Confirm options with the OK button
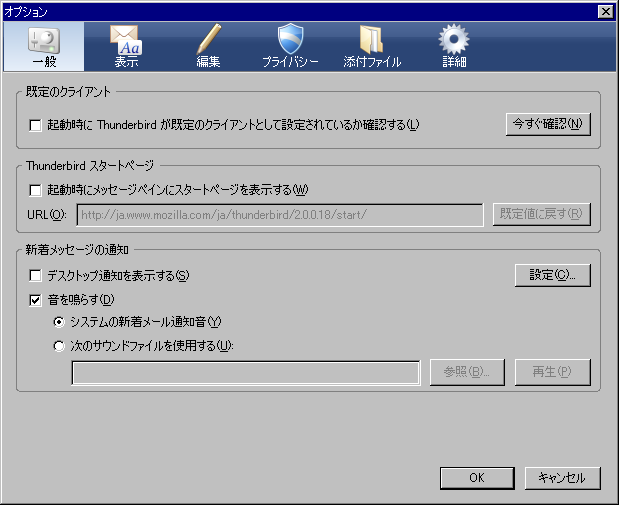619x505 pixels. point(477,478)
